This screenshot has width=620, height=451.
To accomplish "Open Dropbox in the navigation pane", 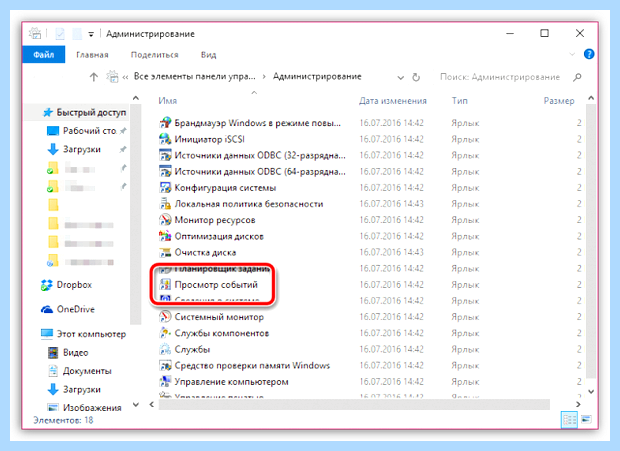I will (x=66, y=285).
